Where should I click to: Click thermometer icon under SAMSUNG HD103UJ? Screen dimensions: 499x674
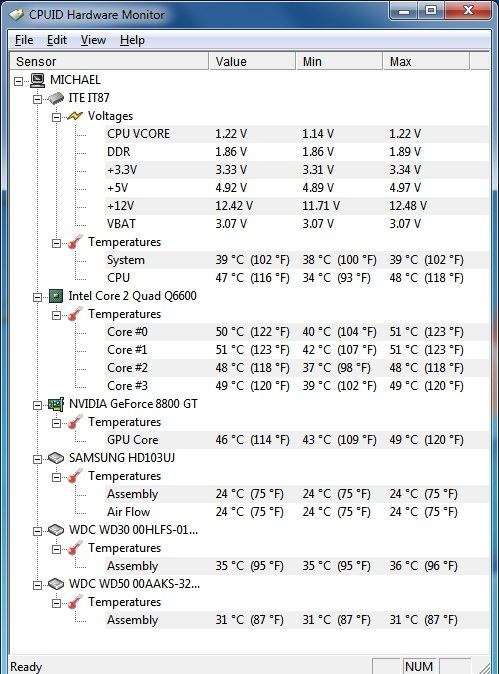click(x=75, y=476)
